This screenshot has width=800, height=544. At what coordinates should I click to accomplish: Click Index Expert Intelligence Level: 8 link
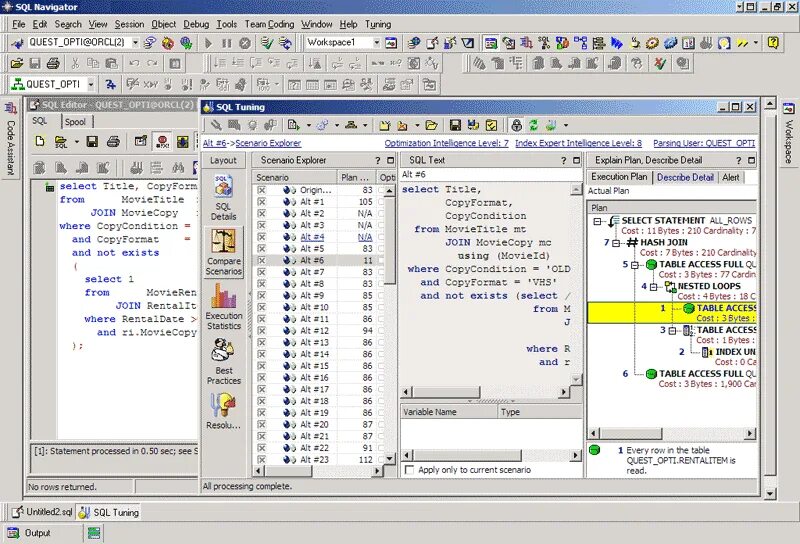[578, 143]
